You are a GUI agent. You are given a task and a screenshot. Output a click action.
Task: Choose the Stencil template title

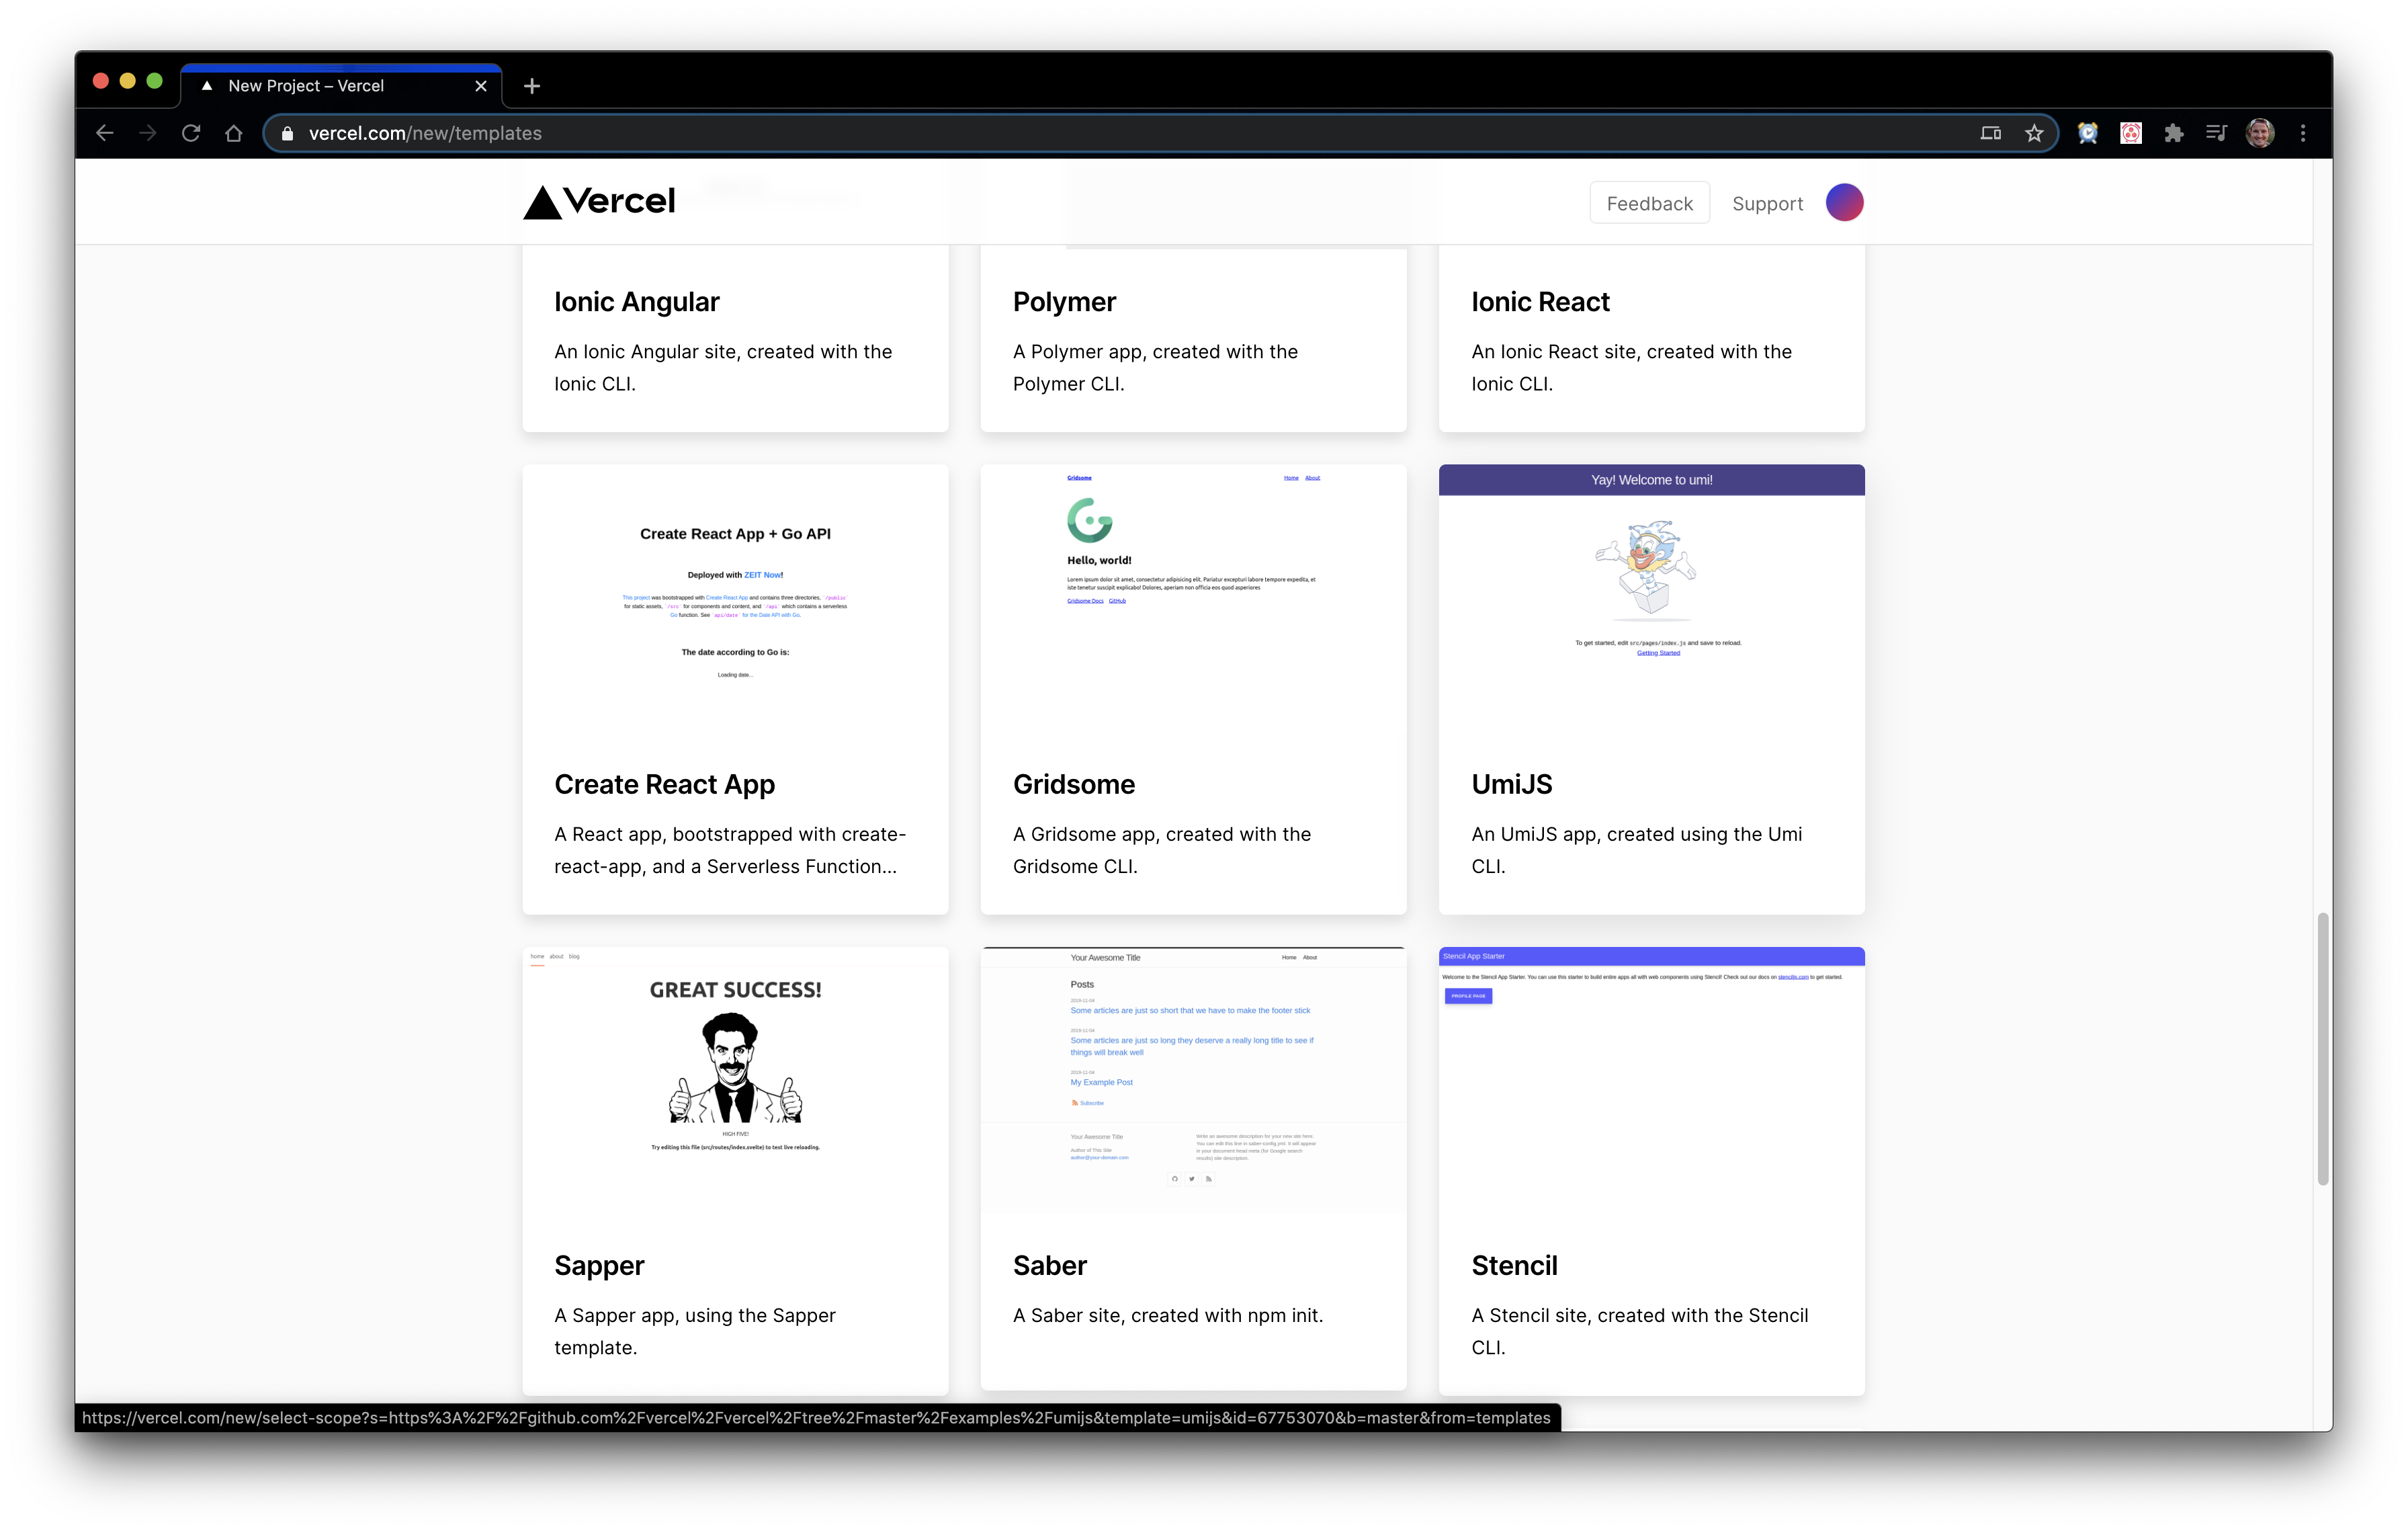point(1515,1266)
